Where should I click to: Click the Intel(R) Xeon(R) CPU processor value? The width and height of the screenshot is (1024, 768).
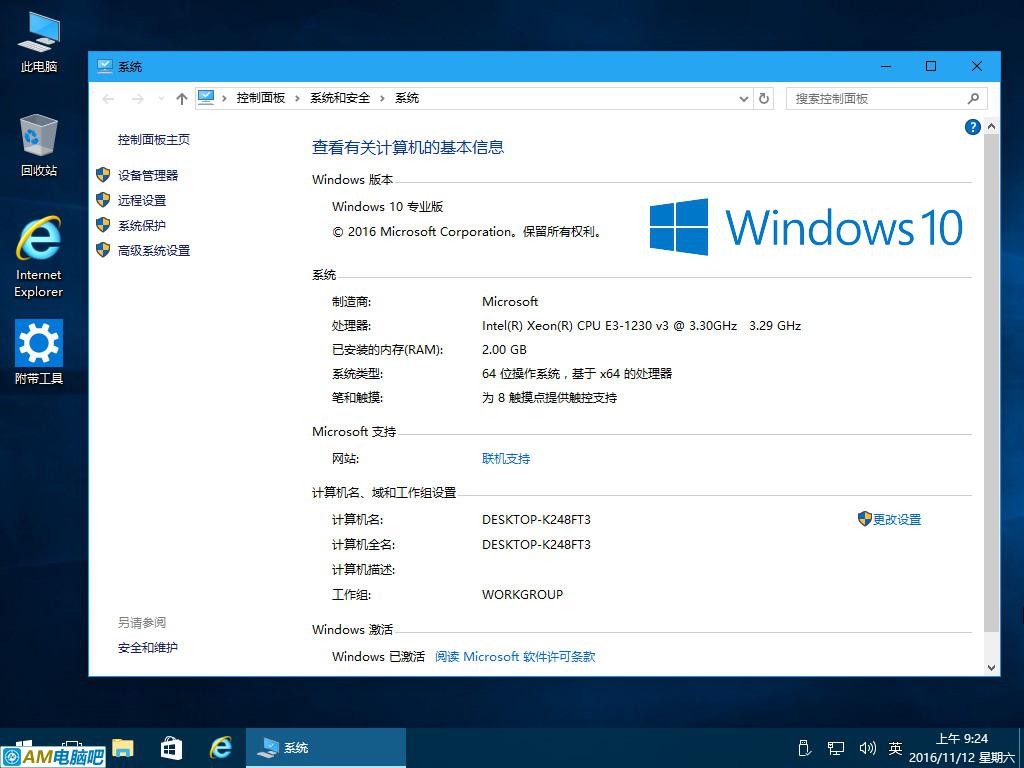coord(641,325)
